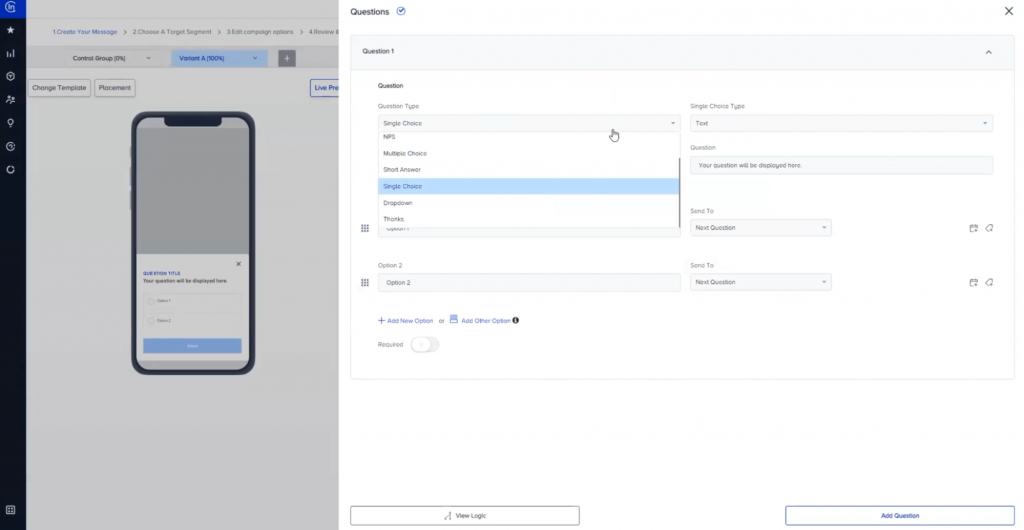Choose Short Answer from question type list
The height and width of the screenshot is (530, 1024).
pyautogui.click(x=402, y=170)
